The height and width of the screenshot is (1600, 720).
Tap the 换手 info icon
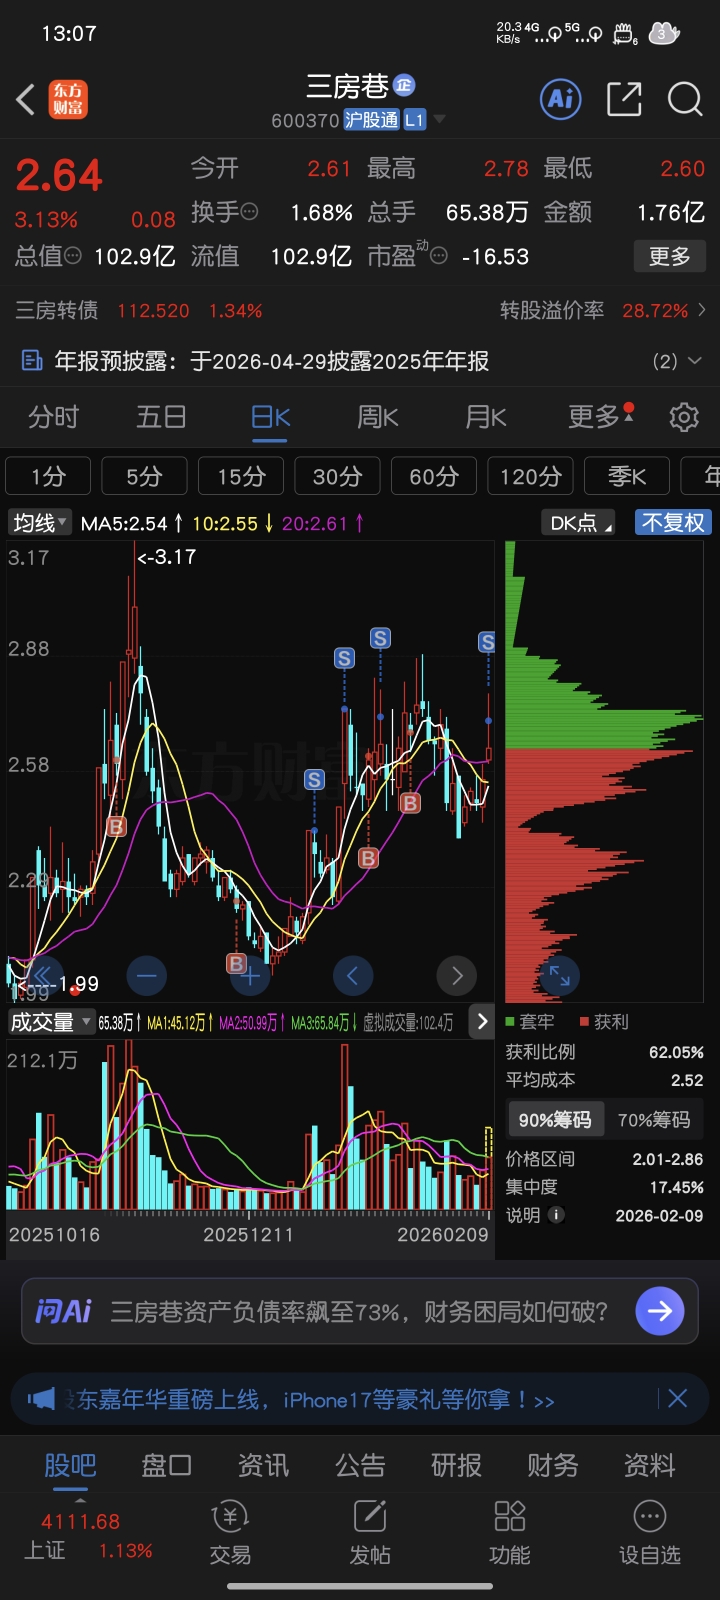(250, 212)
